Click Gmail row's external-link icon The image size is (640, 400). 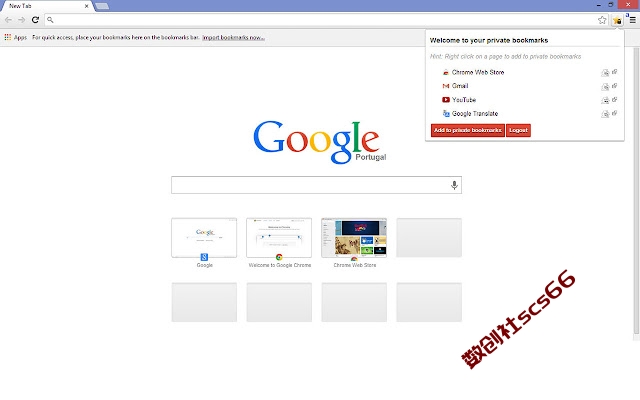point(614,86)
